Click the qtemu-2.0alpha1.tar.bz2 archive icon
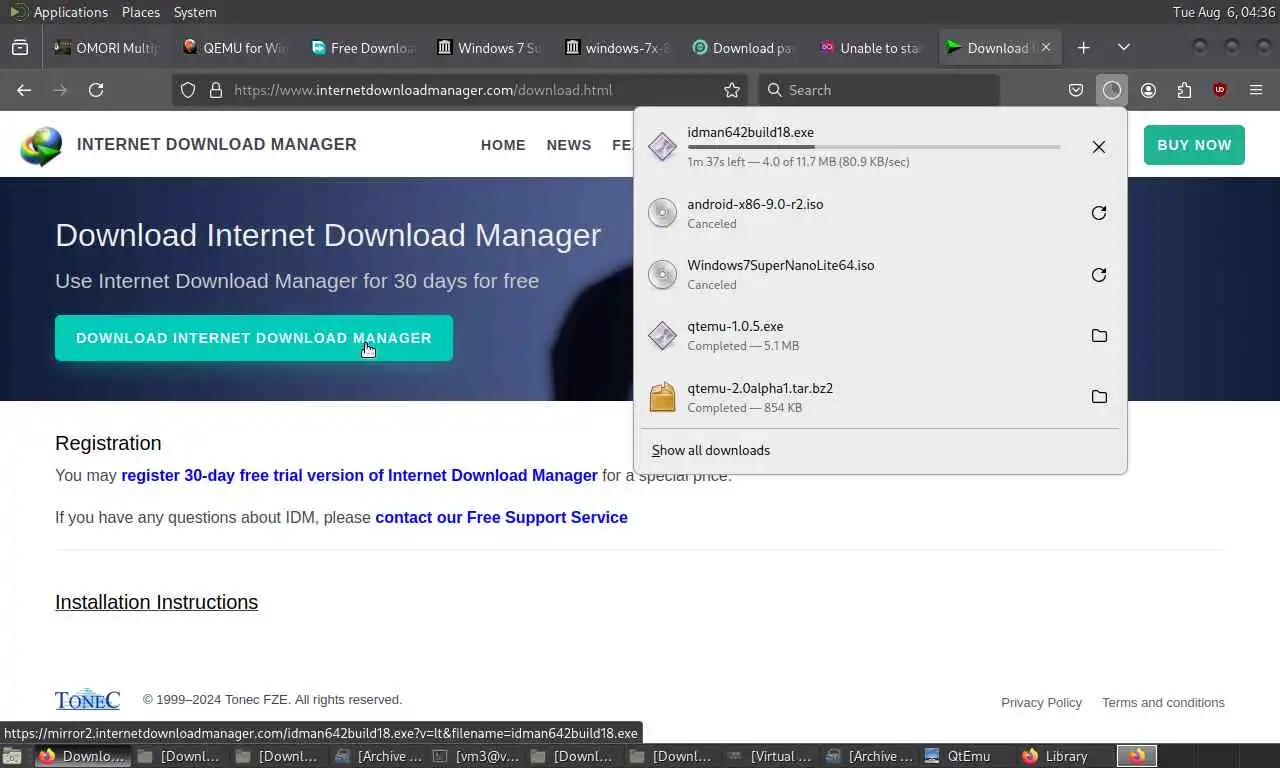1280x768 pixels. tap(662, 397)
